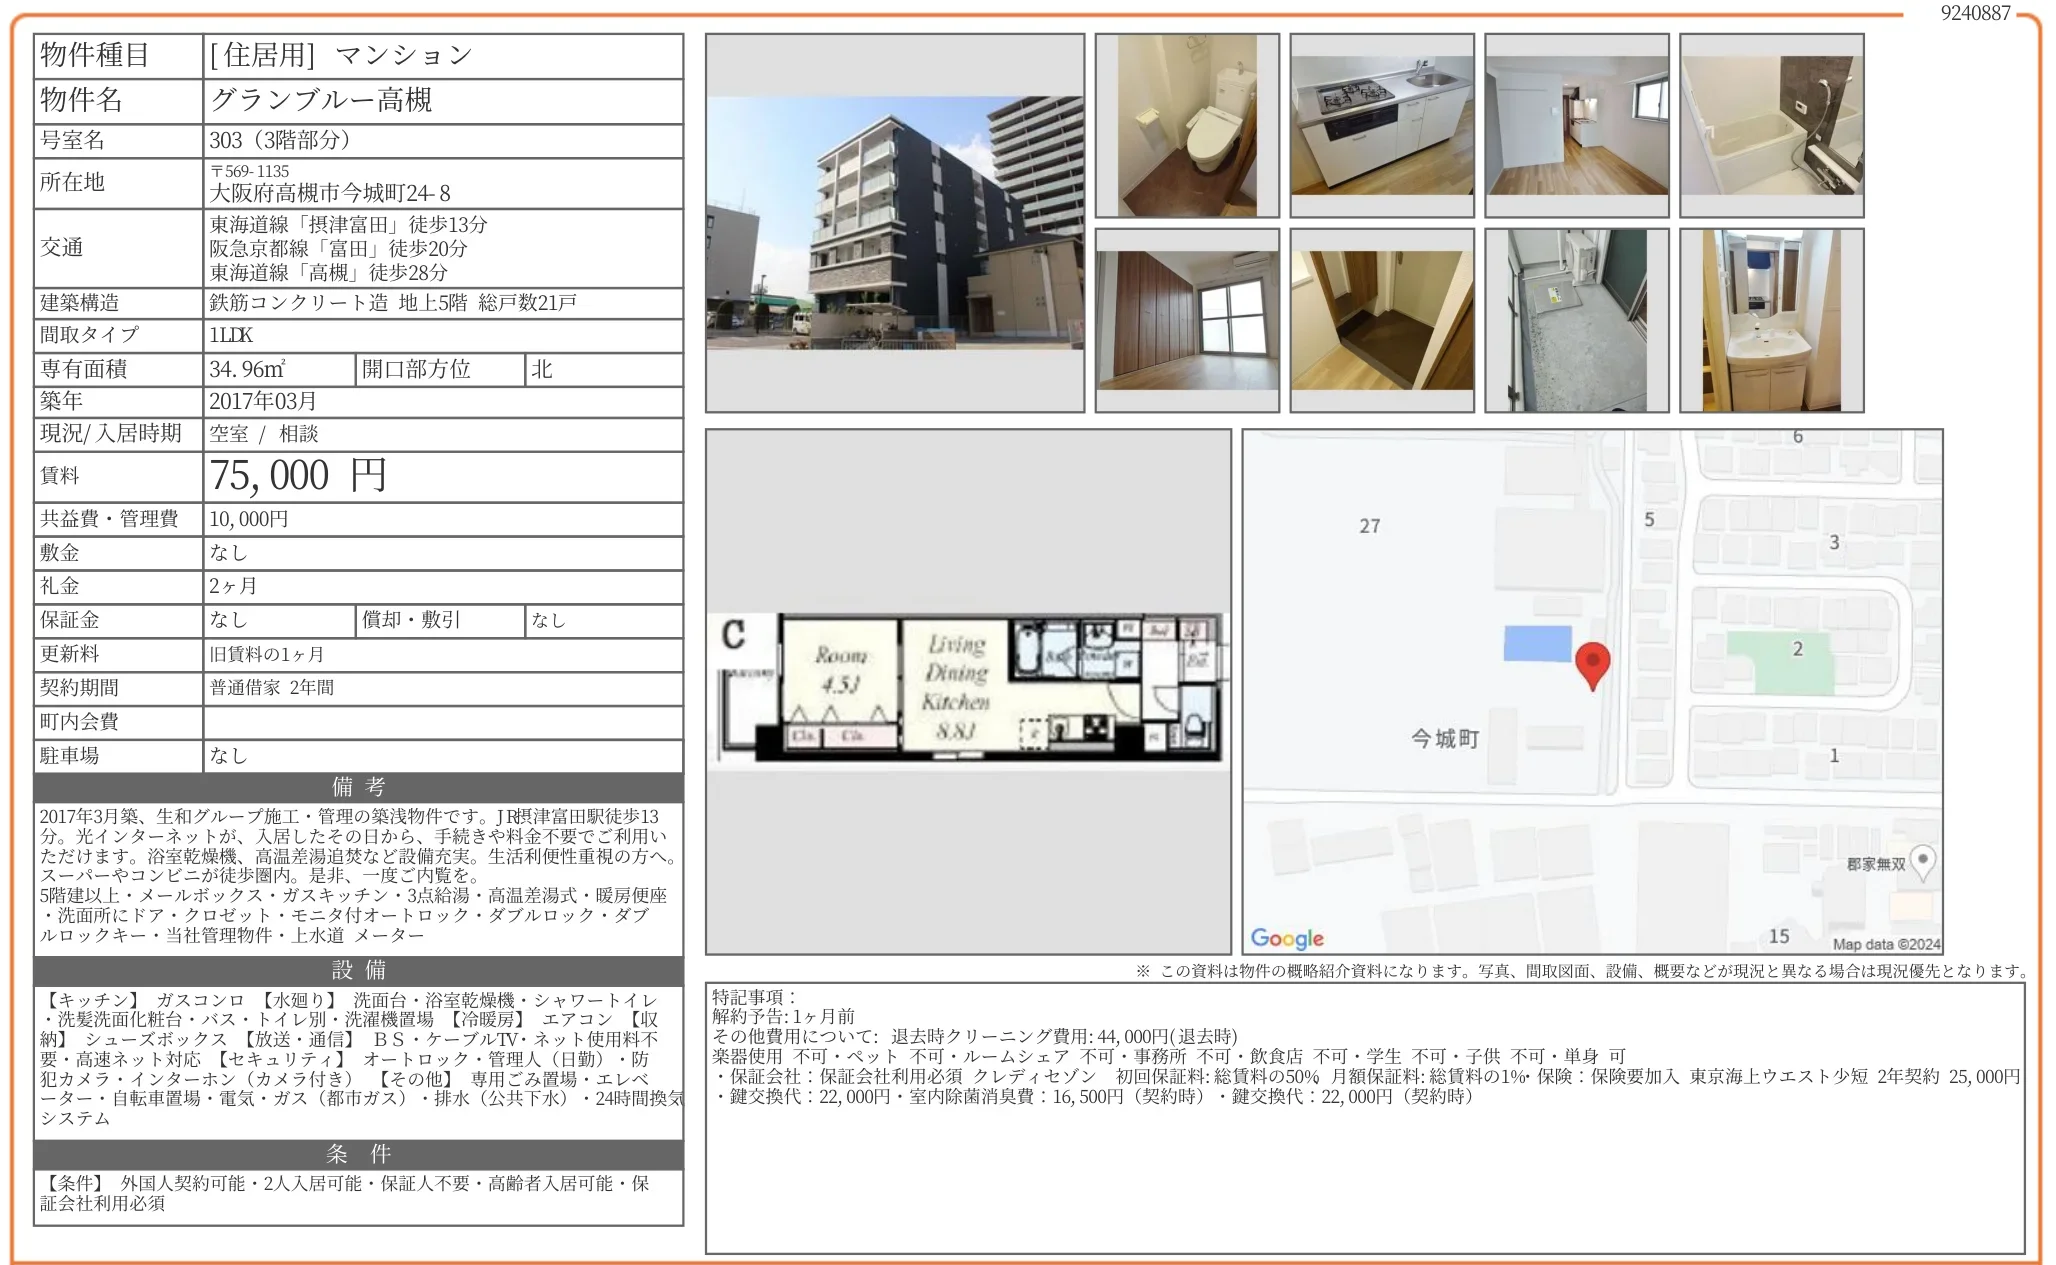Open the toilet room photo
The height and width of the screenshot is (1265, 2056).
[1187, 126]
